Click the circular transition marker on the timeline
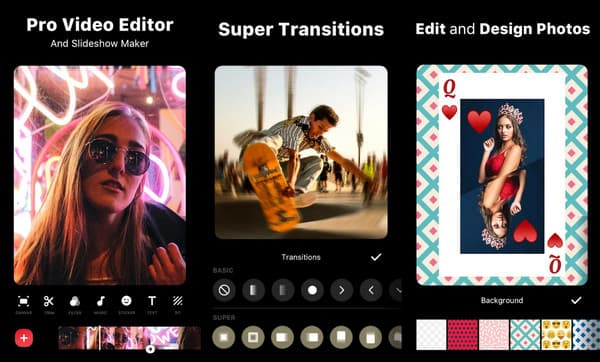Viewport: 600px width, 362px height. (150, 349)
